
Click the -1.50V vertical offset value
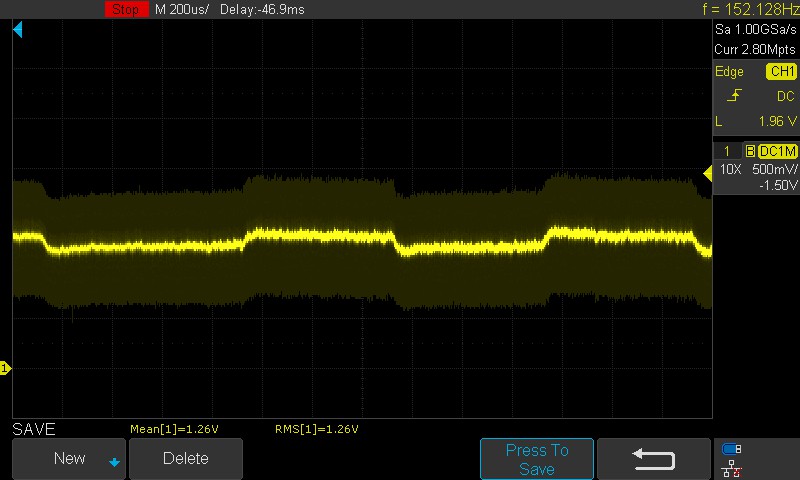[x=778, y=185]
